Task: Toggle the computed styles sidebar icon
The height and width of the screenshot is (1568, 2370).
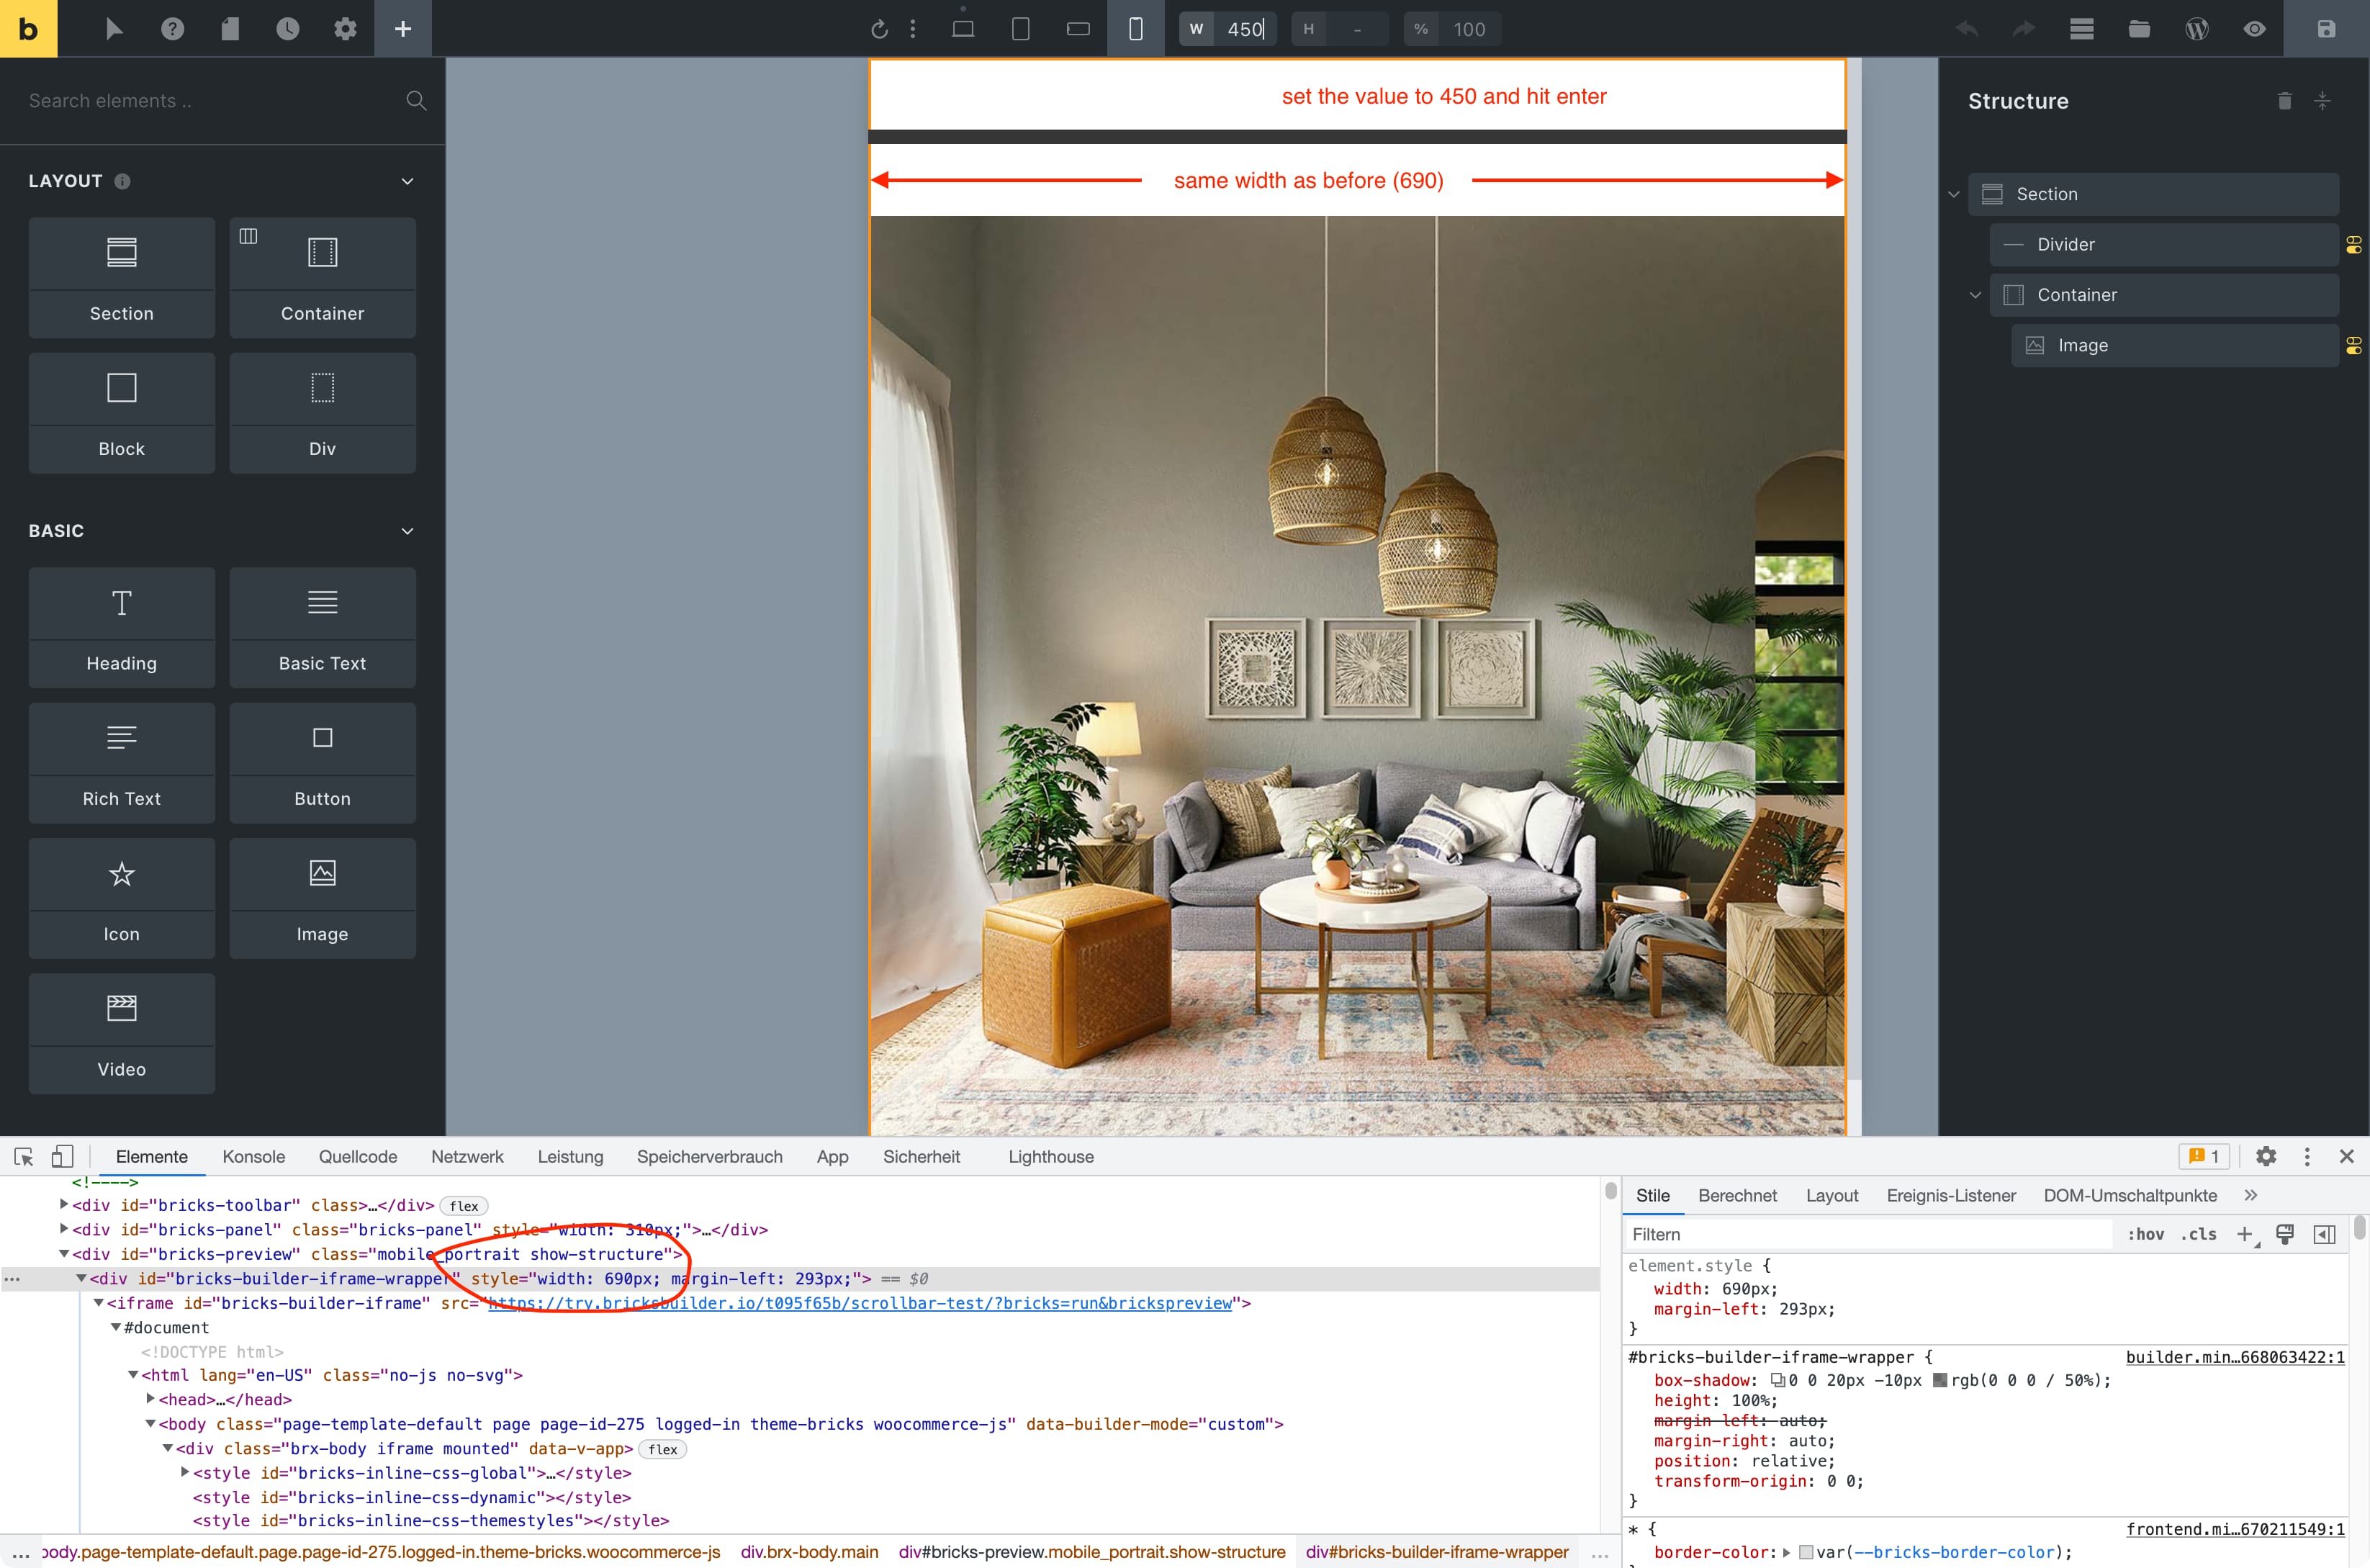Action: (x=2325, y=1234)
